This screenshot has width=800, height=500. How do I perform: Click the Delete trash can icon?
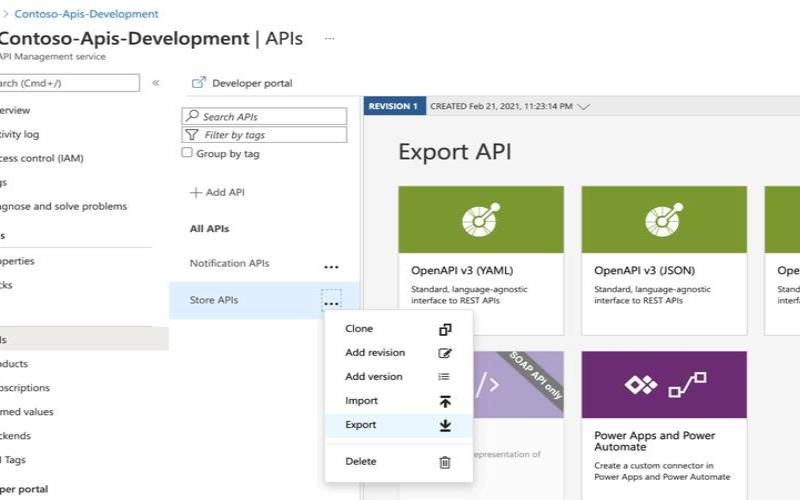(445, 462)
